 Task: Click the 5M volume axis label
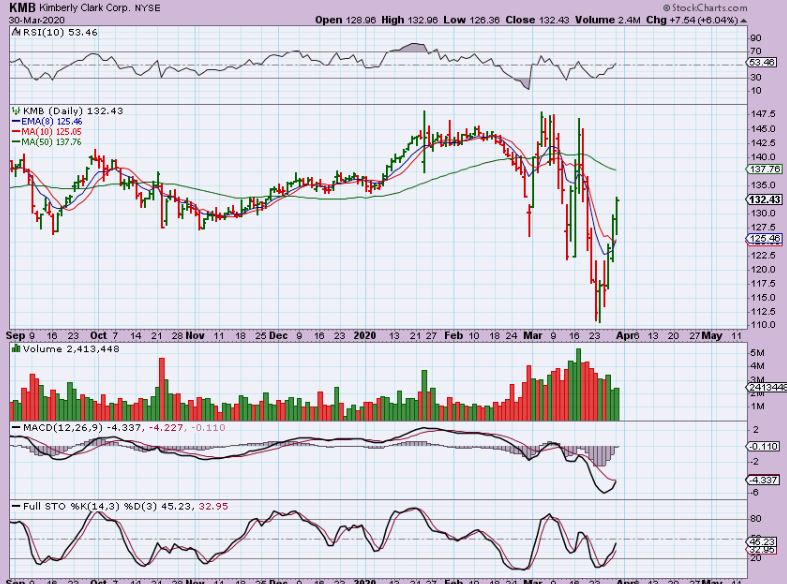click(757, 353)
